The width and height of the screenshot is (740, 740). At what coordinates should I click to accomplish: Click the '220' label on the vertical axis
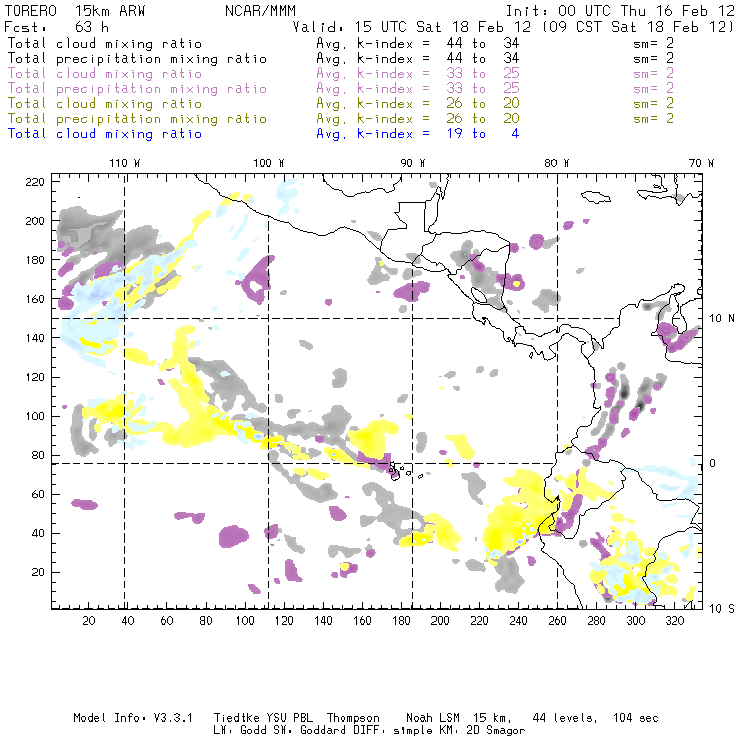click(35, 182)
